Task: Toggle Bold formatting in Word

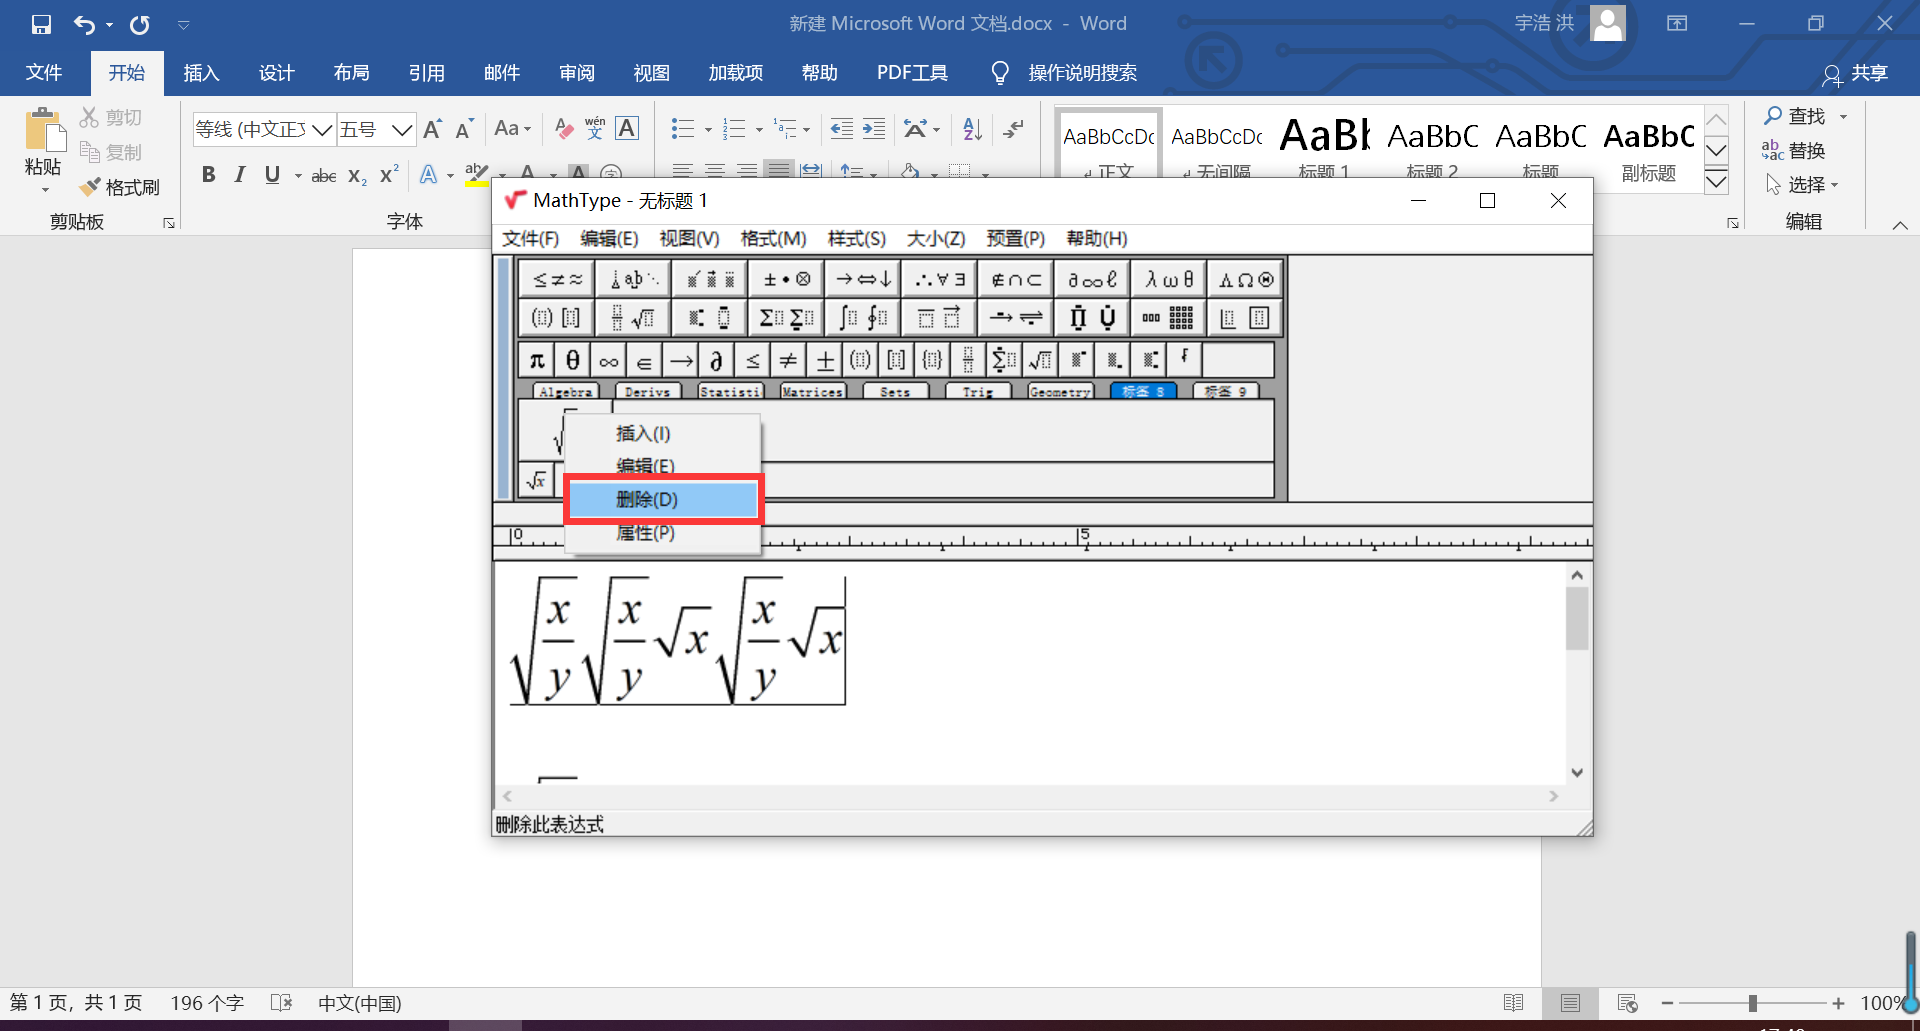Action: [208, 175]
